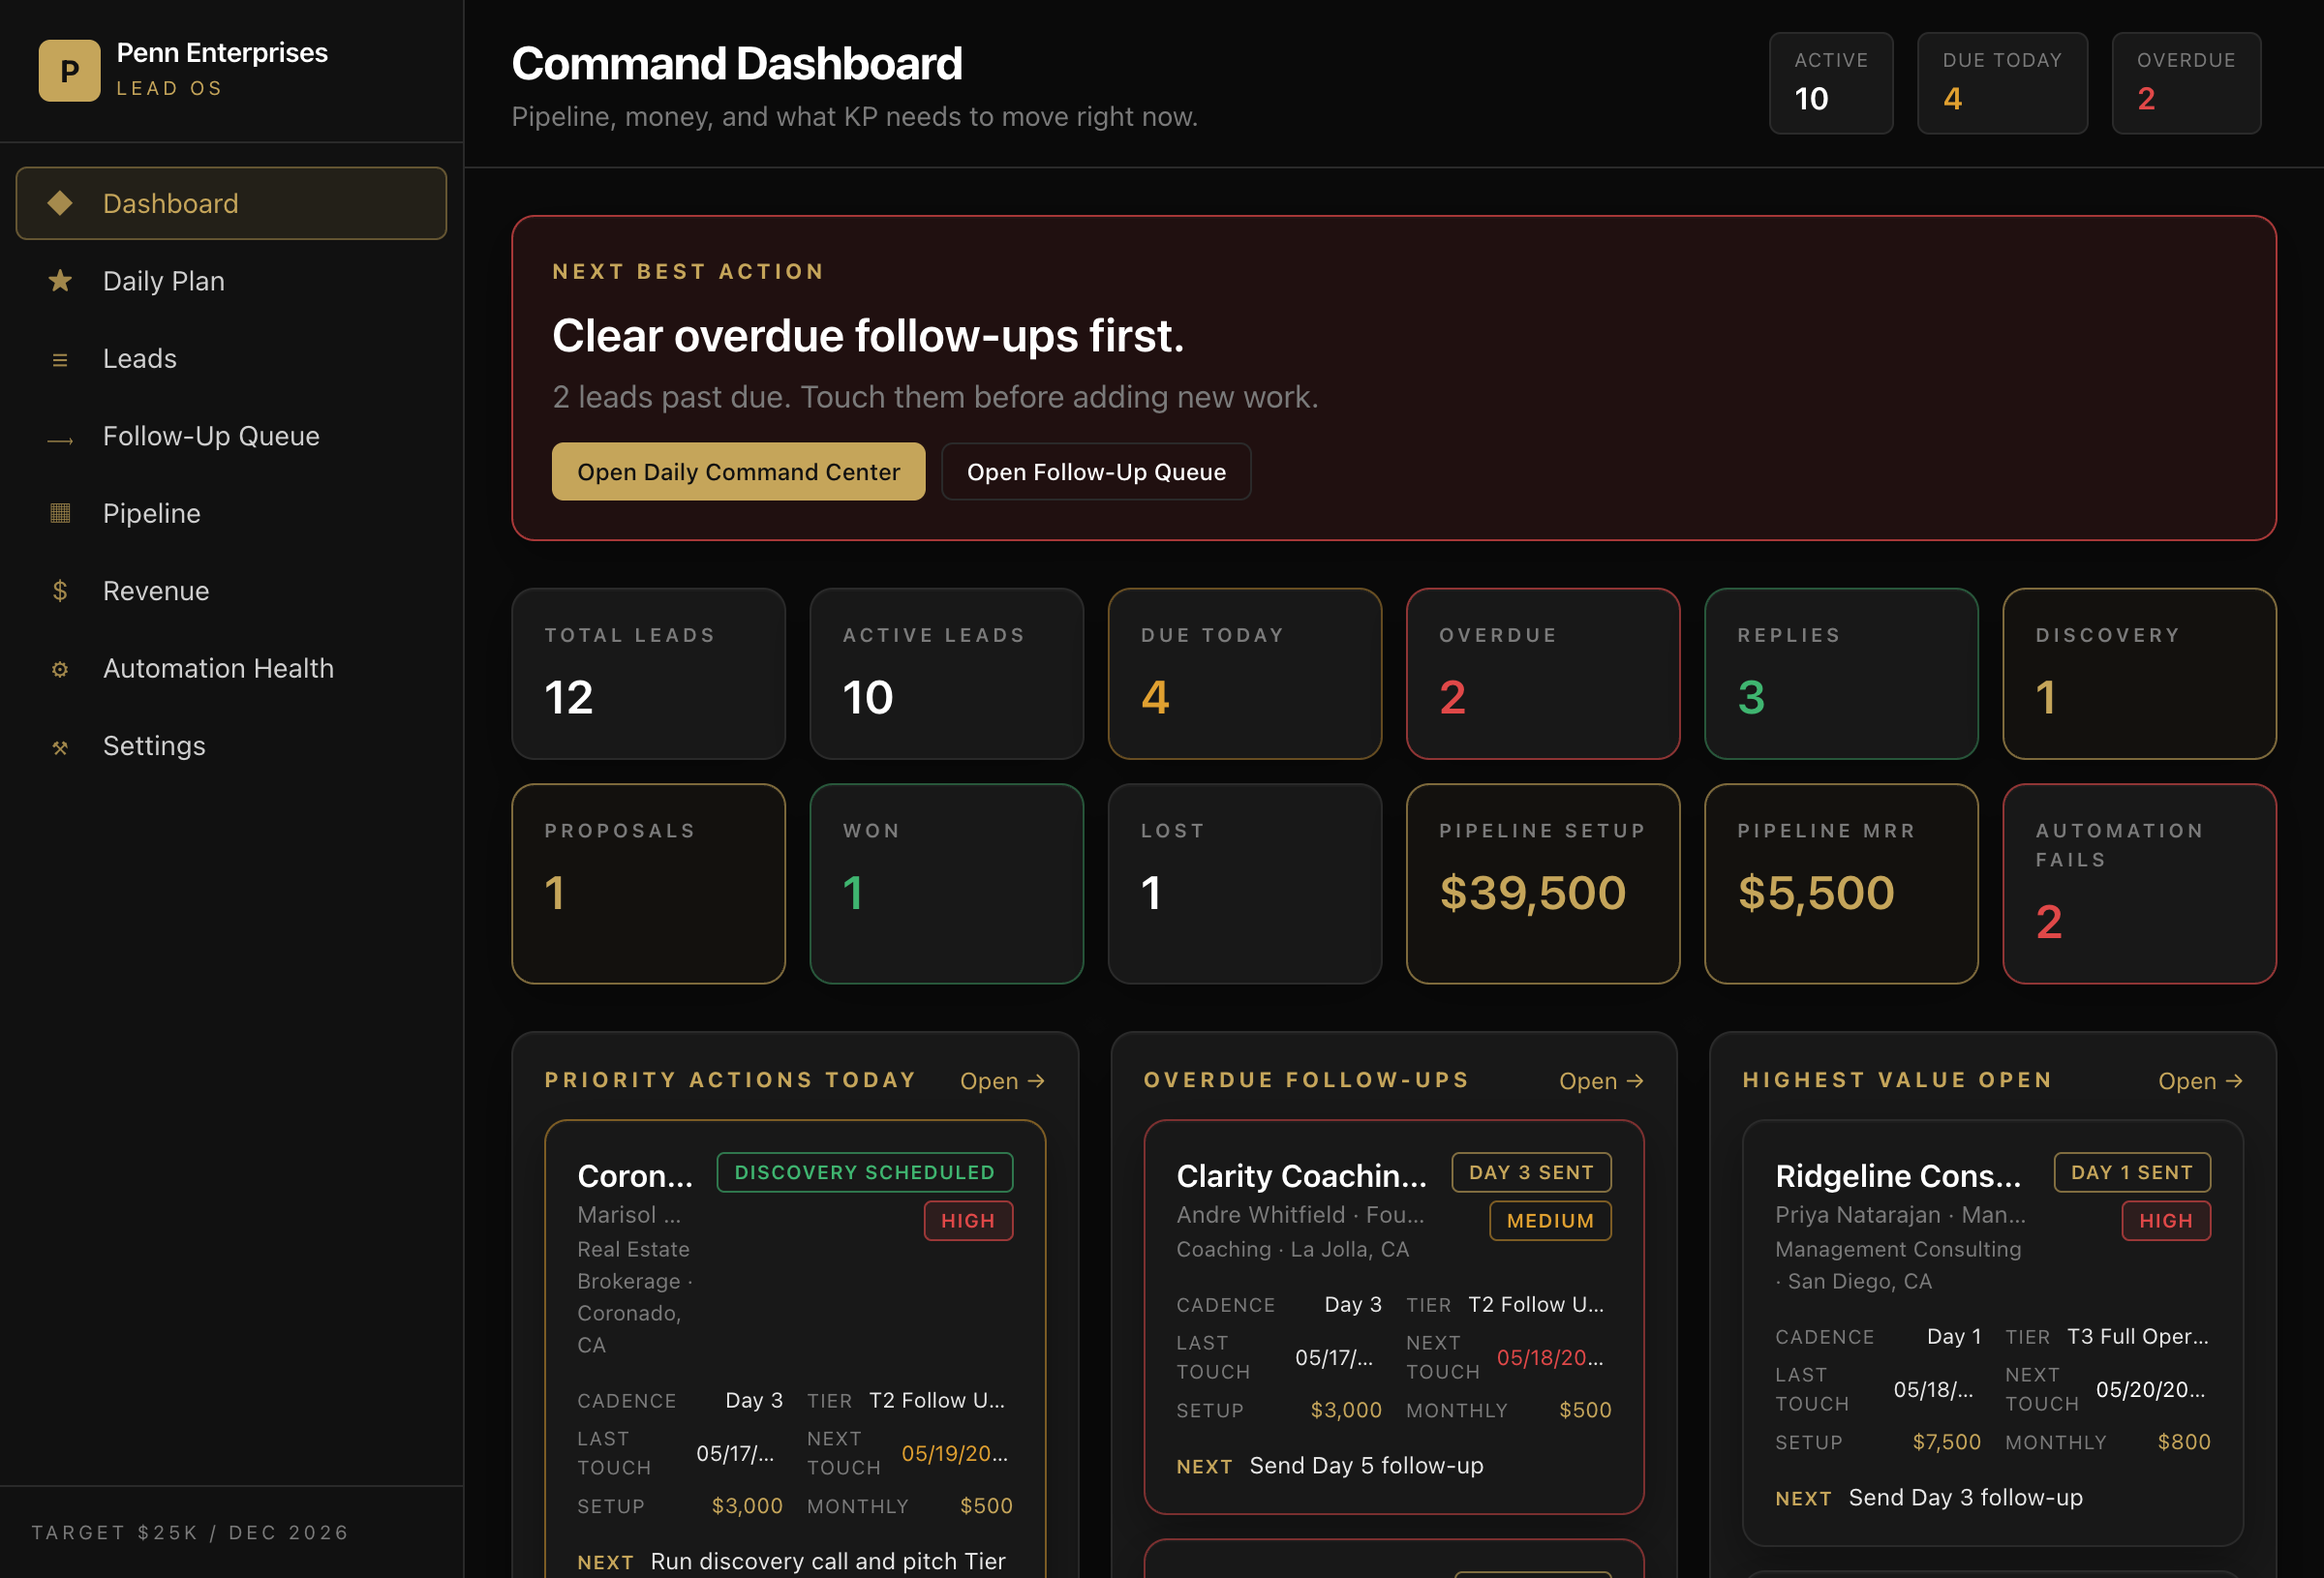Click 'Clear overdue follow-ups first.' heading
Viewport: 2324px width, 1578px height.
click(x=868, y=336)
